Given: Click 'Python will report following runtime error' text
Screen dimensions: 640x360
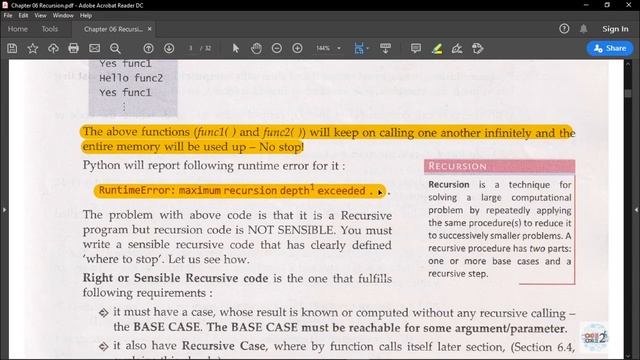Looking at the screenshot, I should pos(214,166).
